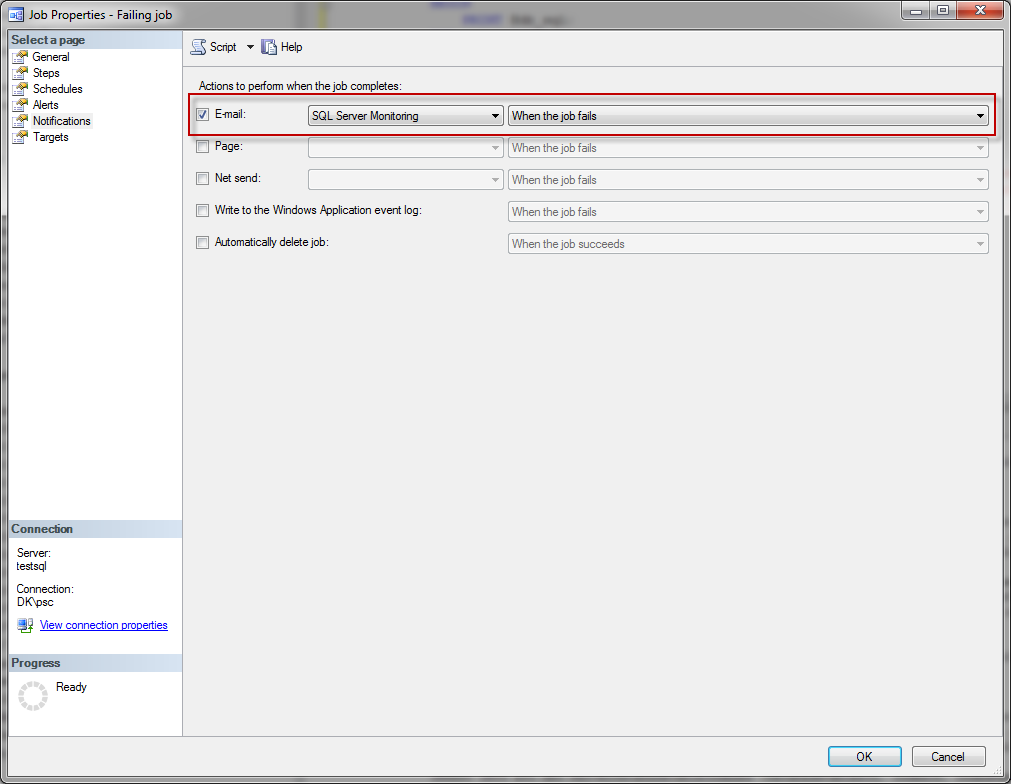This screenshot has width=1011, height=784.
Task: Click the OK button
Action: point(865,756)
